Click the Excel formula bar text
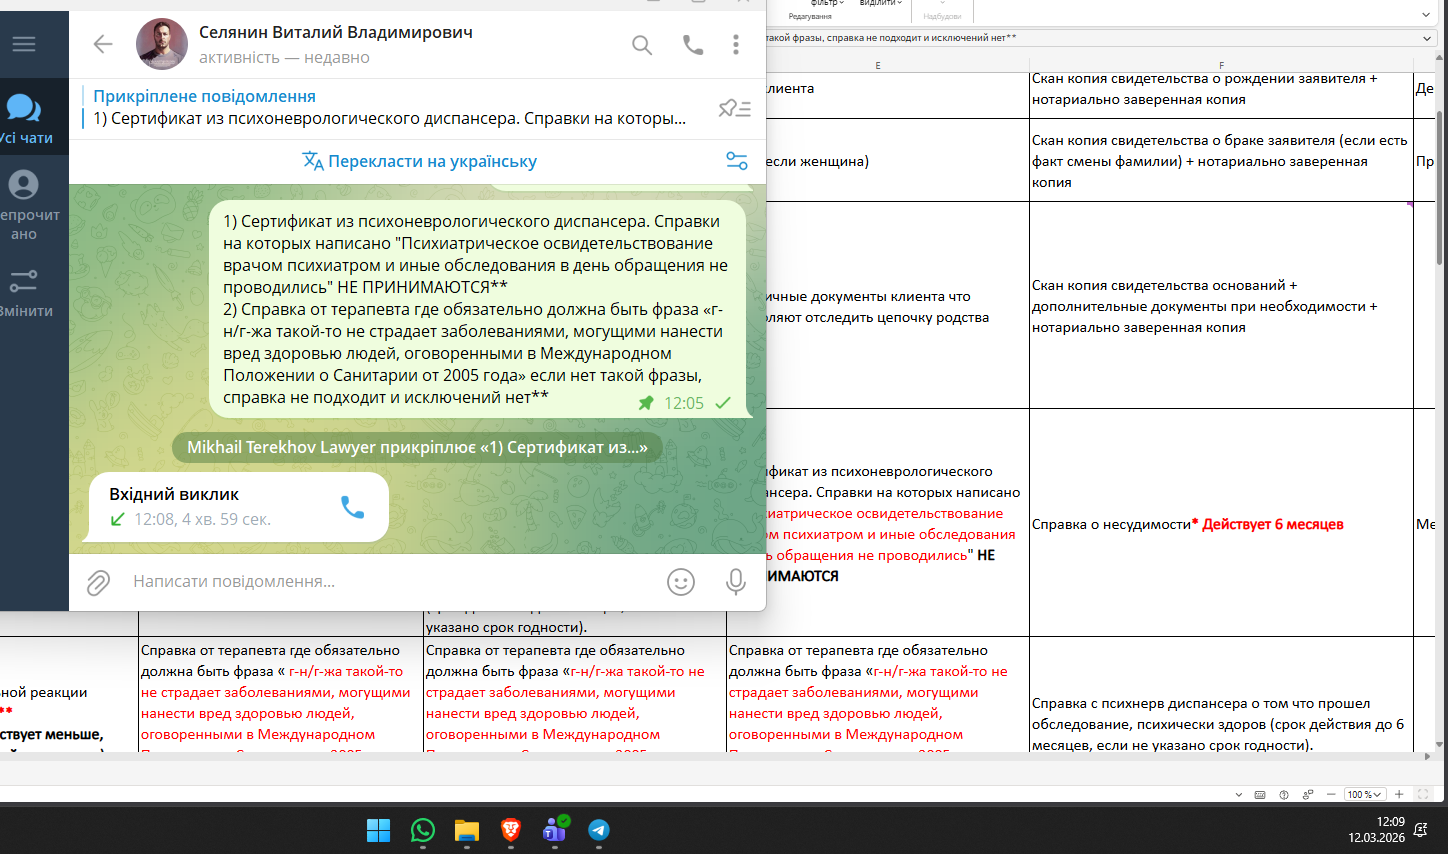The height and width of the screenshot is (854, 1448). tap(890, 38)
